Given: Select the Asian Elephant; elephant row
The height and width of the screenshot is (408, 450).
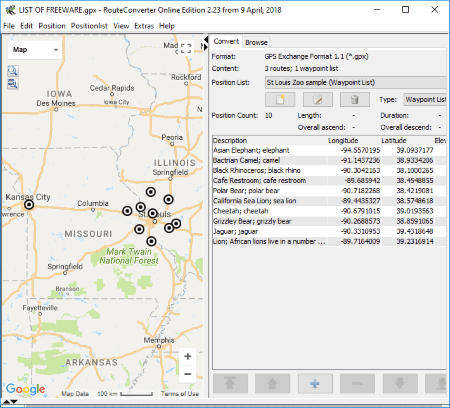Looking at the screenshot, I should tap(329, 150).
